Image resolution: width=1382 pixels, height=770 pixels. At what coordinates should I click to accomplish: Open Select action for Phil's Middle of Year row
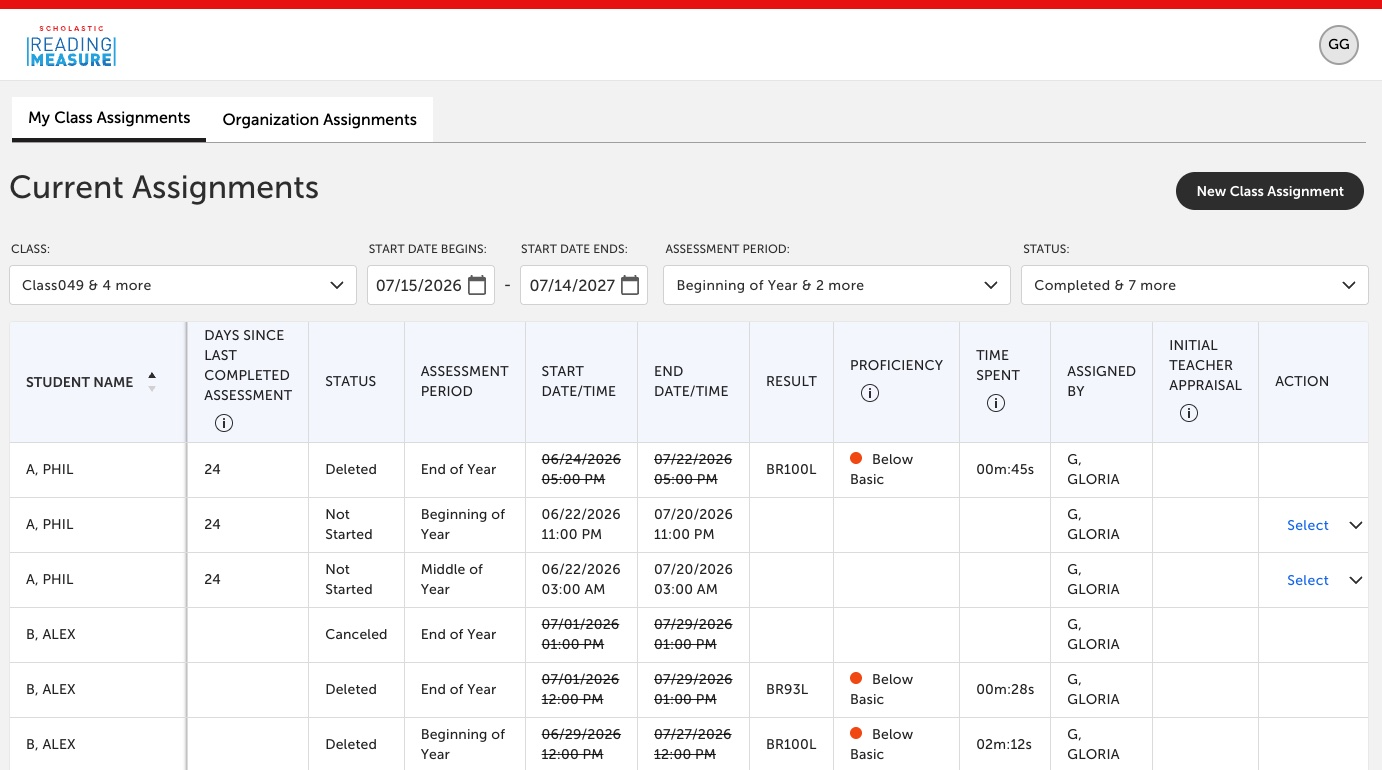[1324, 580]
